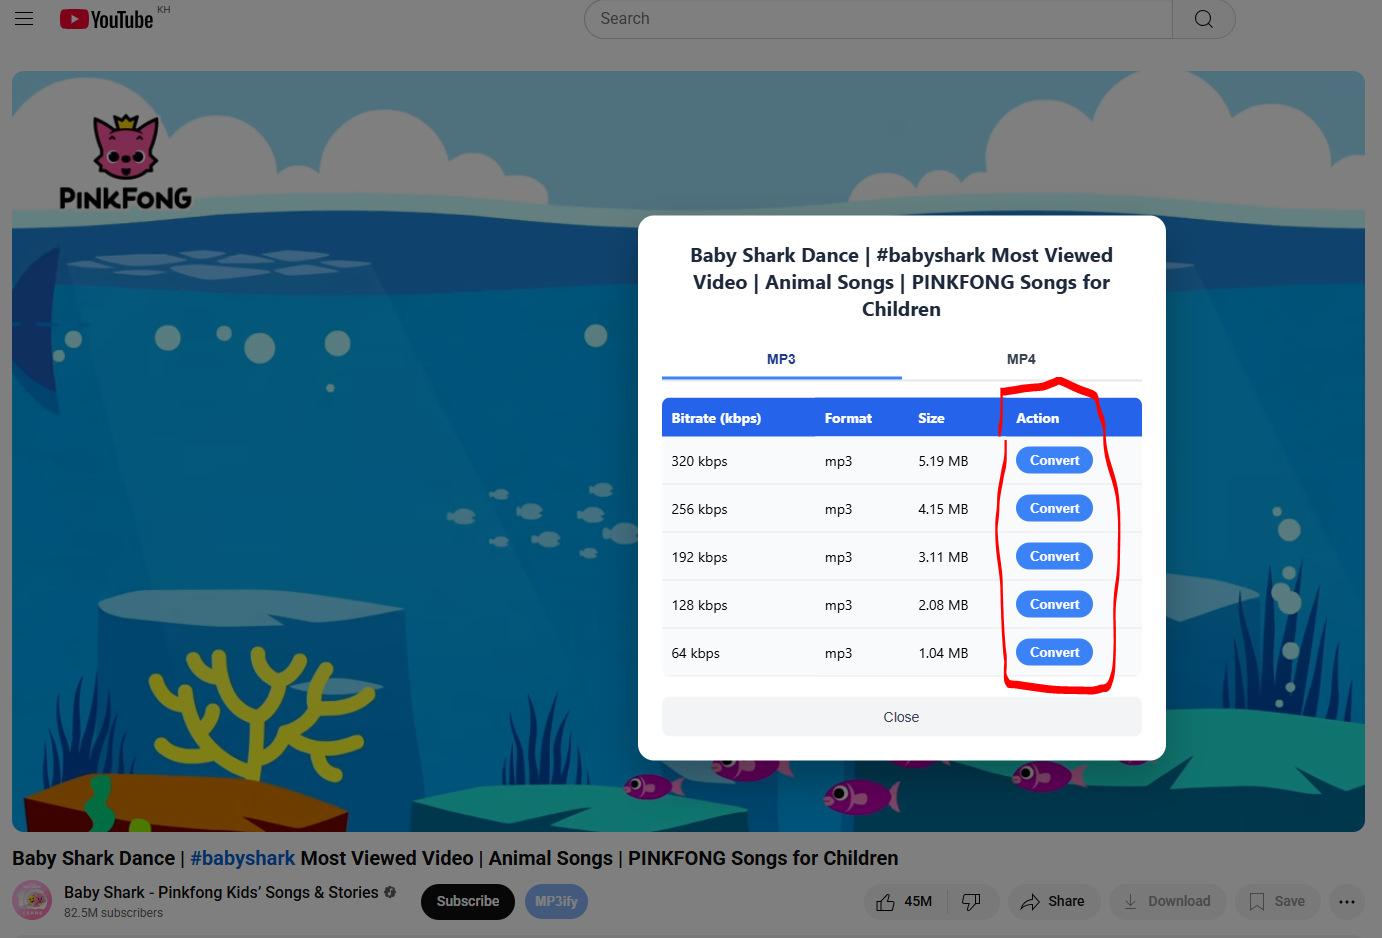Convert the 256 kbps mp3
This screenshot has width=1382, height=938.
(x=1054, y=508)
